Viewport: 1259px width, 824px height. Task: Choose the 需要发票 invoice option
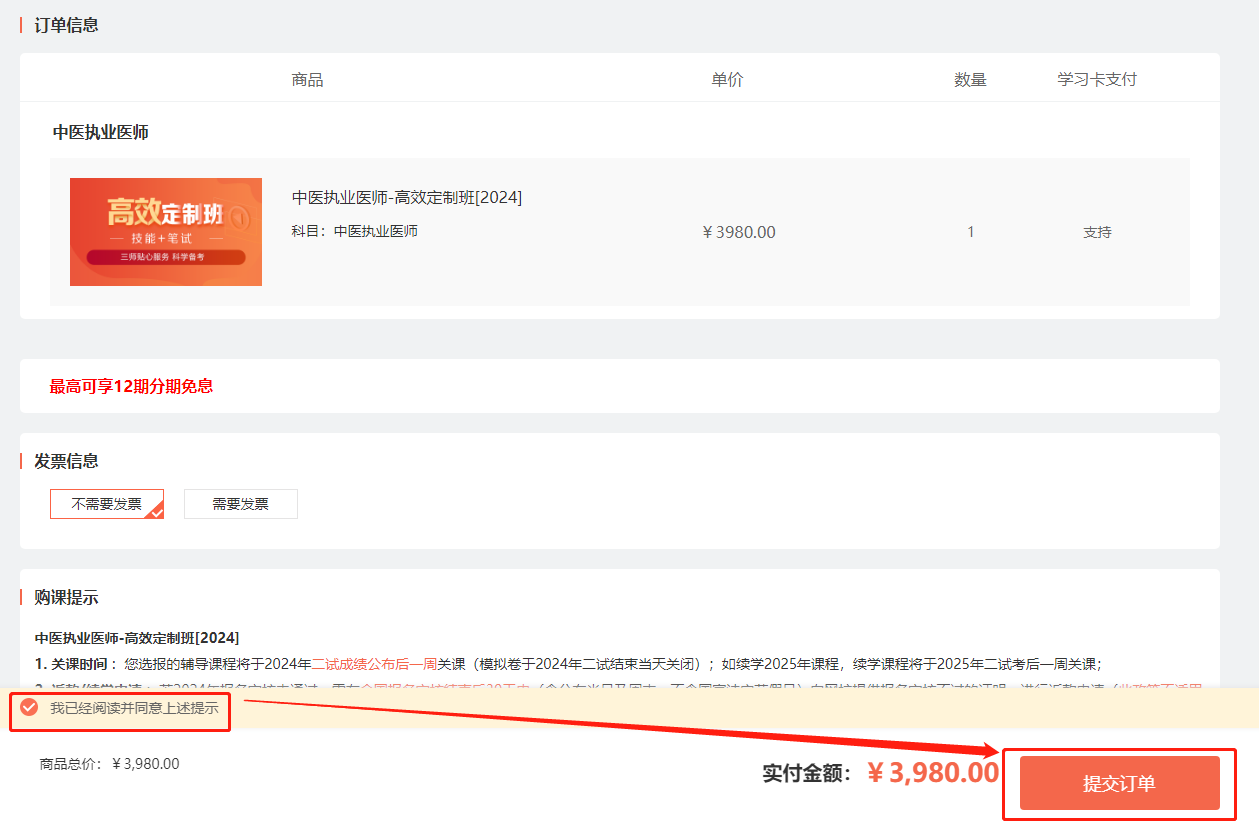point(241,504)
